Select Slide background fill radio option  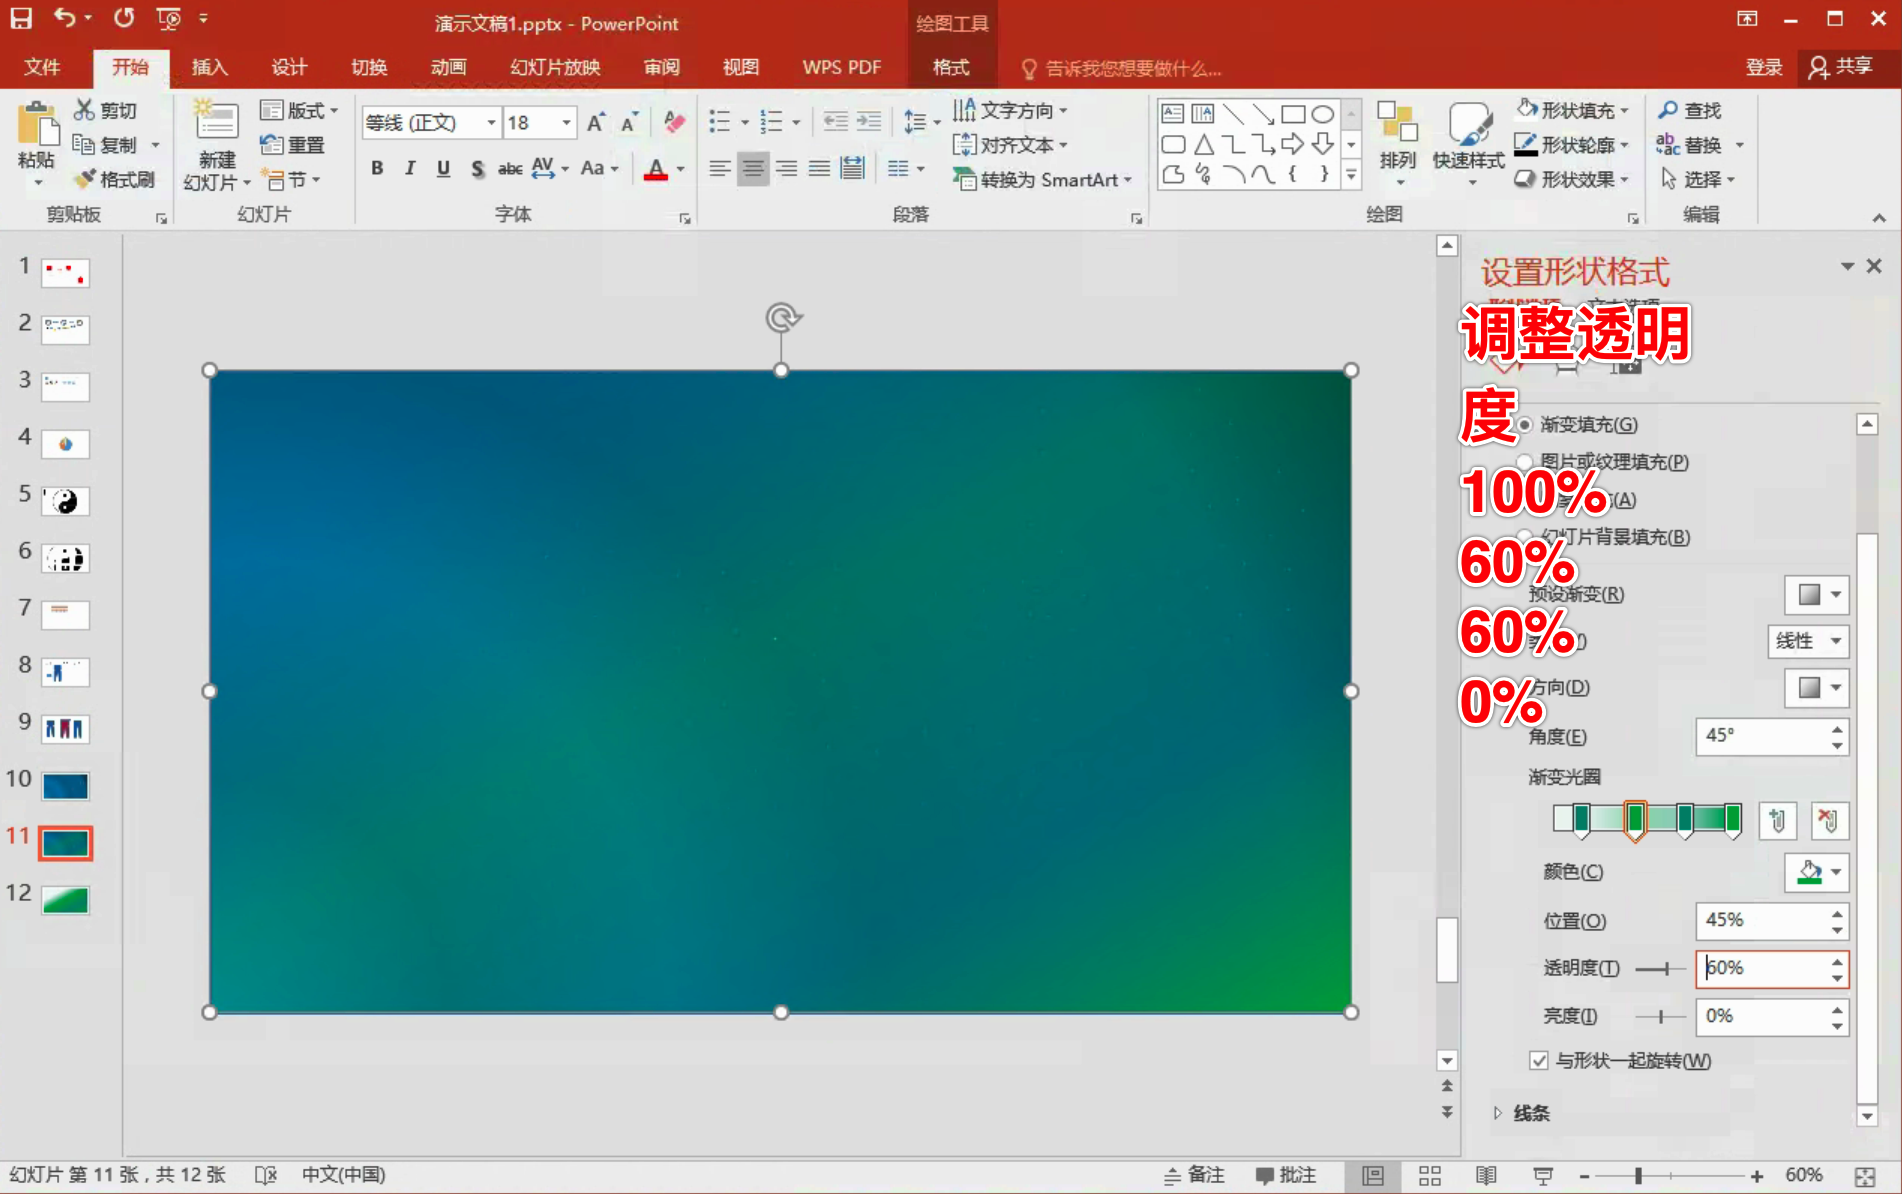(1525, 537)
